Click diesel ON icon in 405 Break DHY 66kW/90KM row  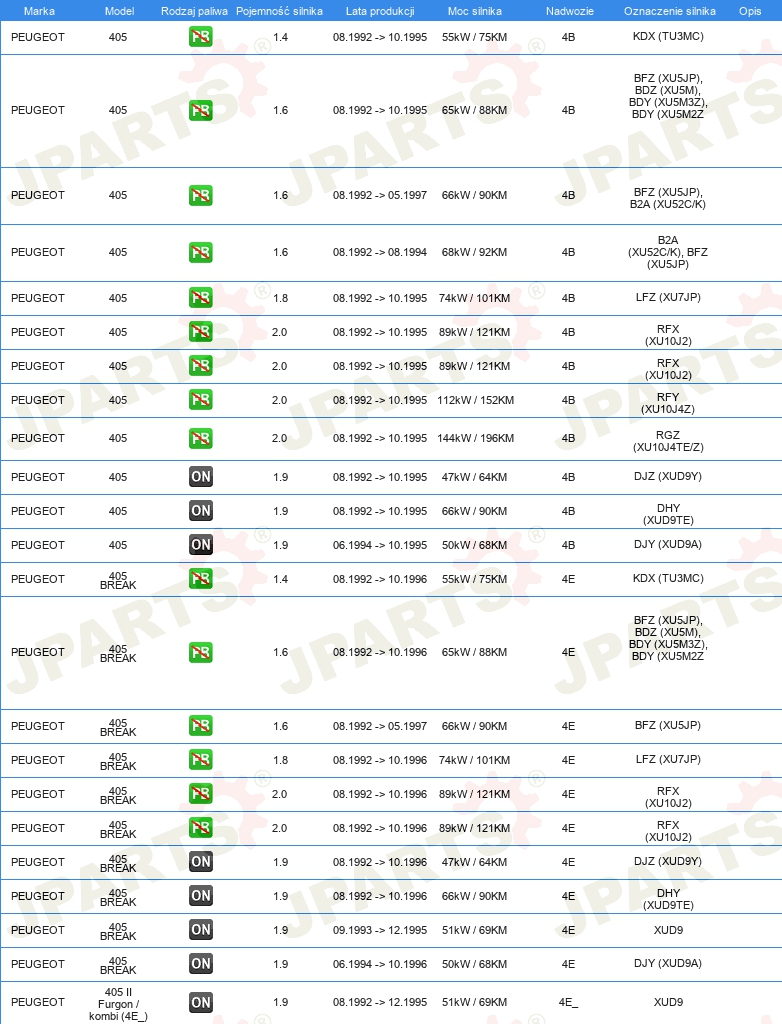coord(201,895)
